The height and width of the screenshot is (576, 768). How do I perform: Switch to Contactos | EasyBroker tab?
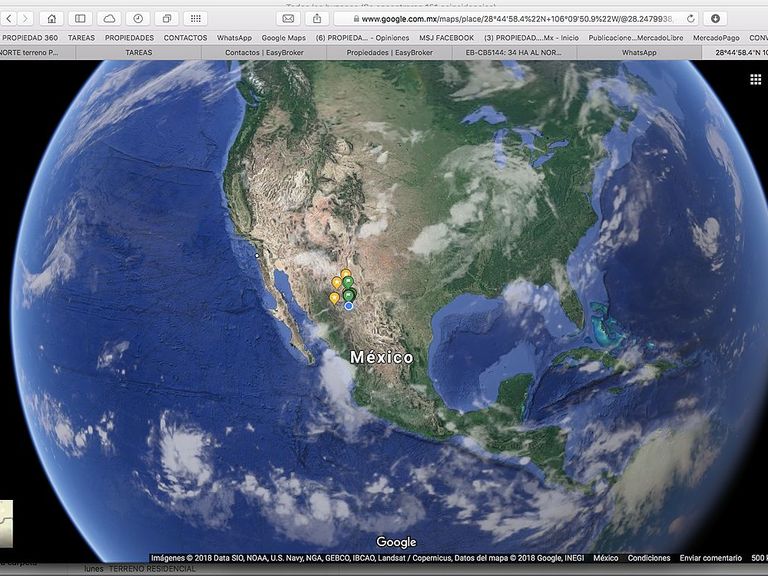coord(264,52)
